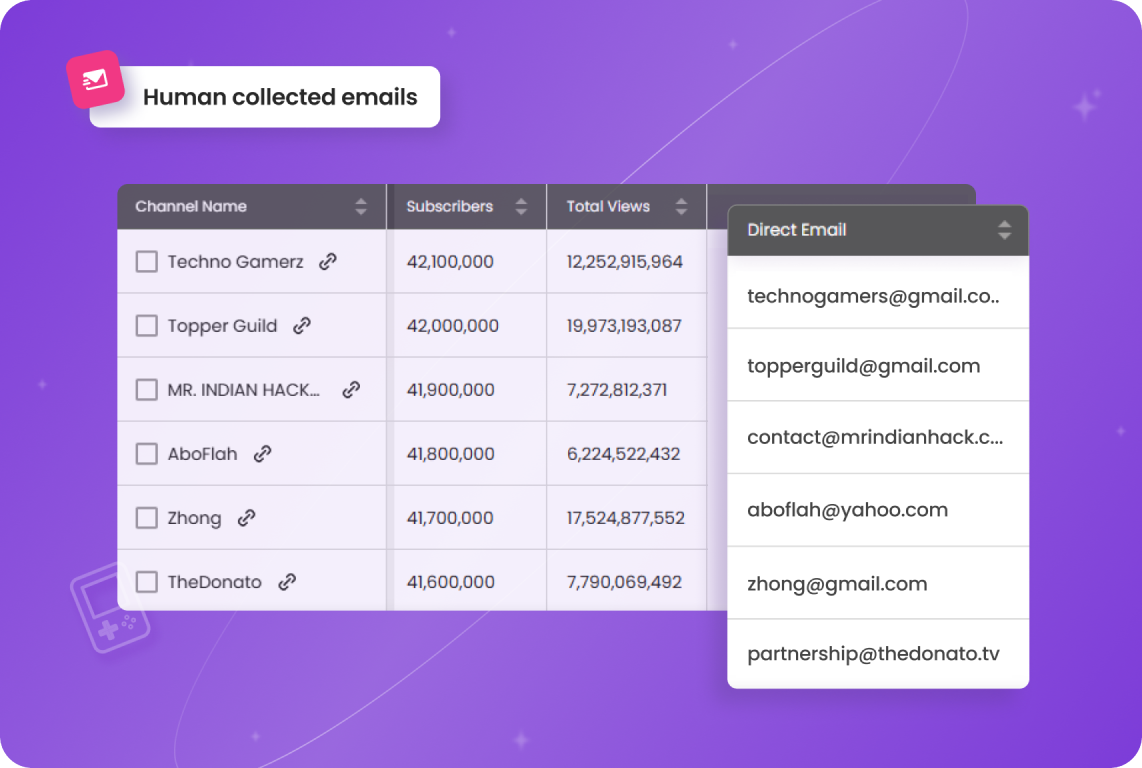Tick the Topper Guild row checkbox

click(146, 326)
